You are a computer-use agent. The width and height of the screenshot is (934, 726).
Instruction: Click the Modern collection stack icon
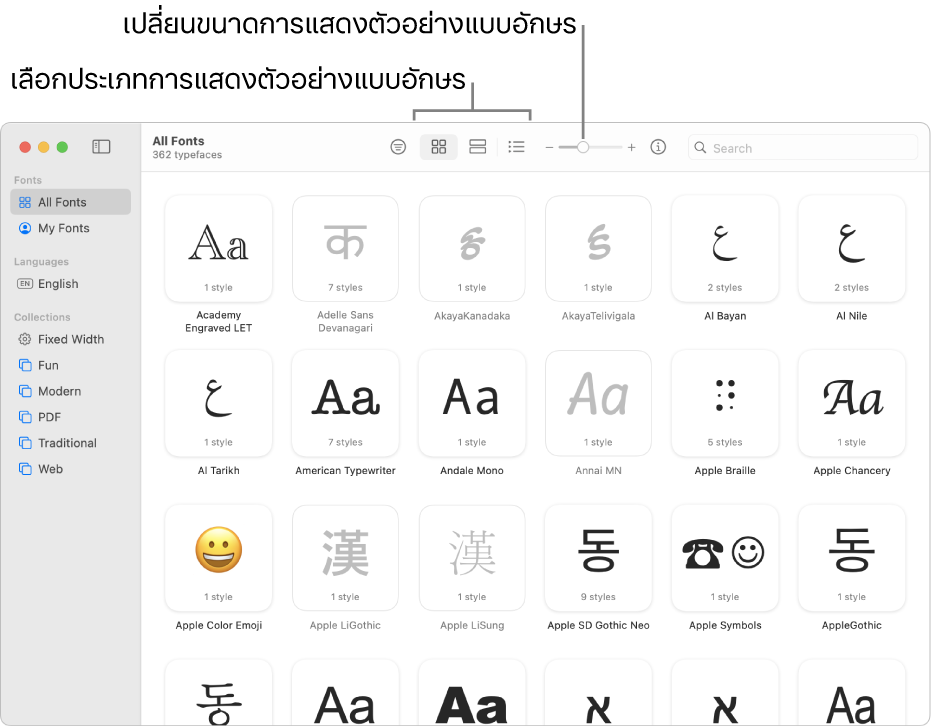(24, 391)
